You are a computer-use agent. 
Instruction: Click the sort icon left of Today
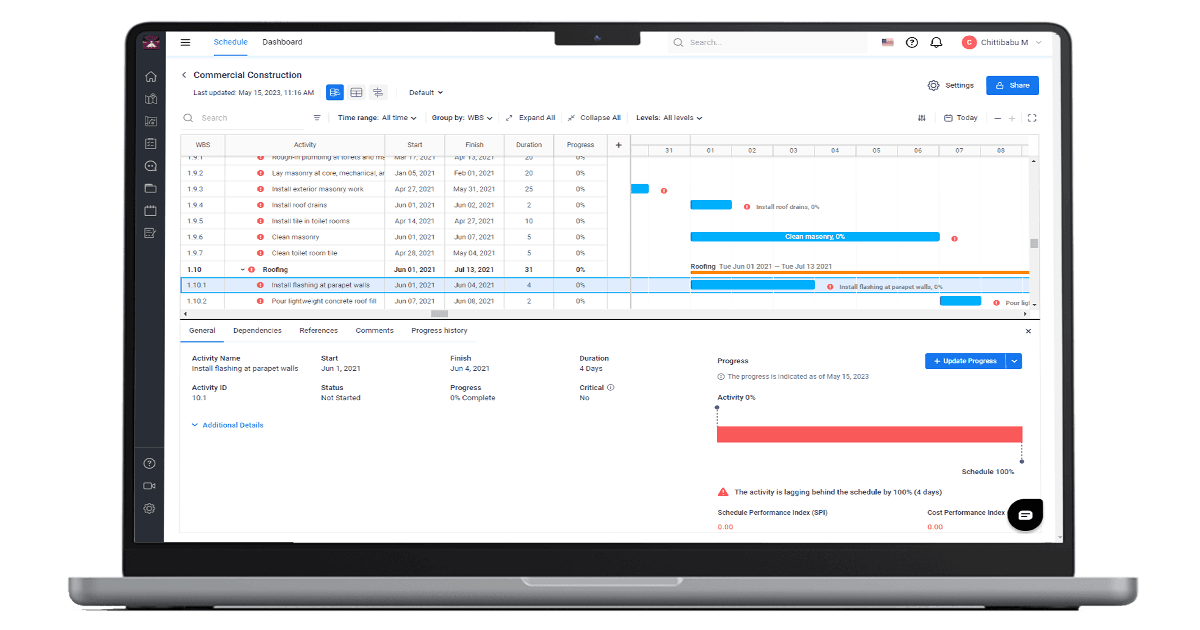tap(921, 117)
